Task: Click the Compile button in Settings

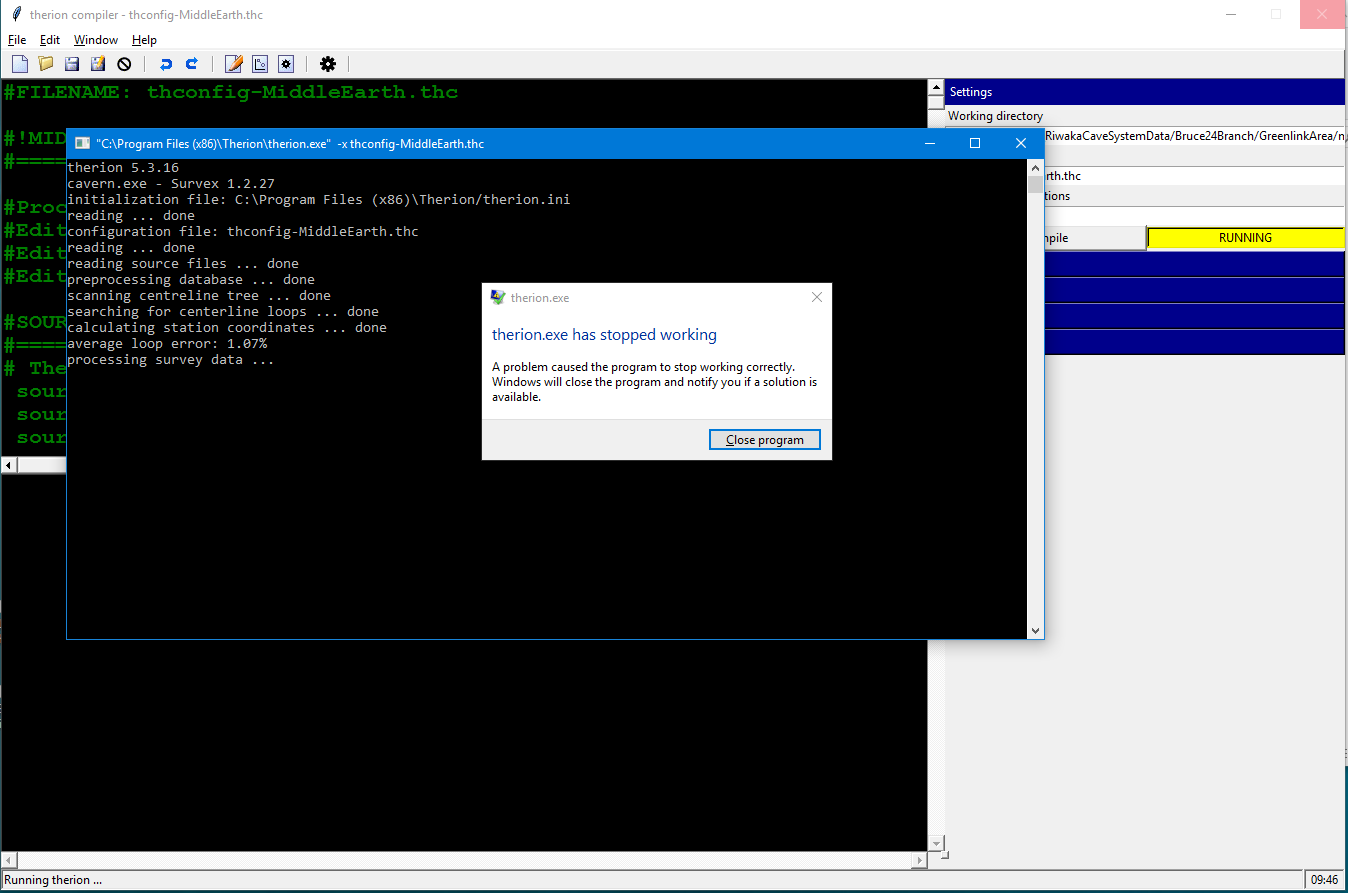Action: pyautogui.click(x=1095, y=238)
